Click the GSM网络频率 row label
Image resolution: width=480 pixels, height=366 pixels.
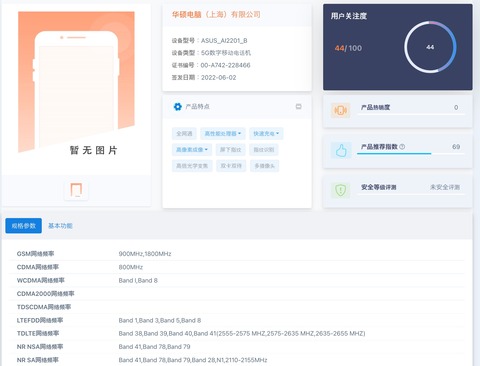pyautogui.click(x=35, y=254)
